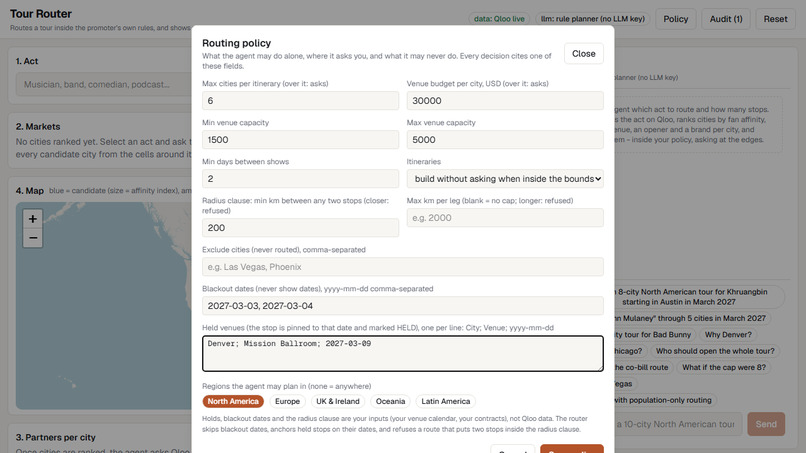Select 'Who should open the whole tour?' chip
Screen dimensions: 806x453
coord(715,351)
